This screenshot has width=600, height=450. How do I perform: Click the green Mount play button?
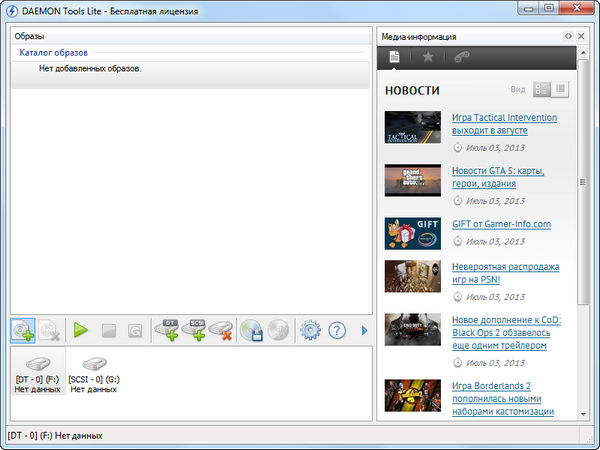(x=81, y=330)
